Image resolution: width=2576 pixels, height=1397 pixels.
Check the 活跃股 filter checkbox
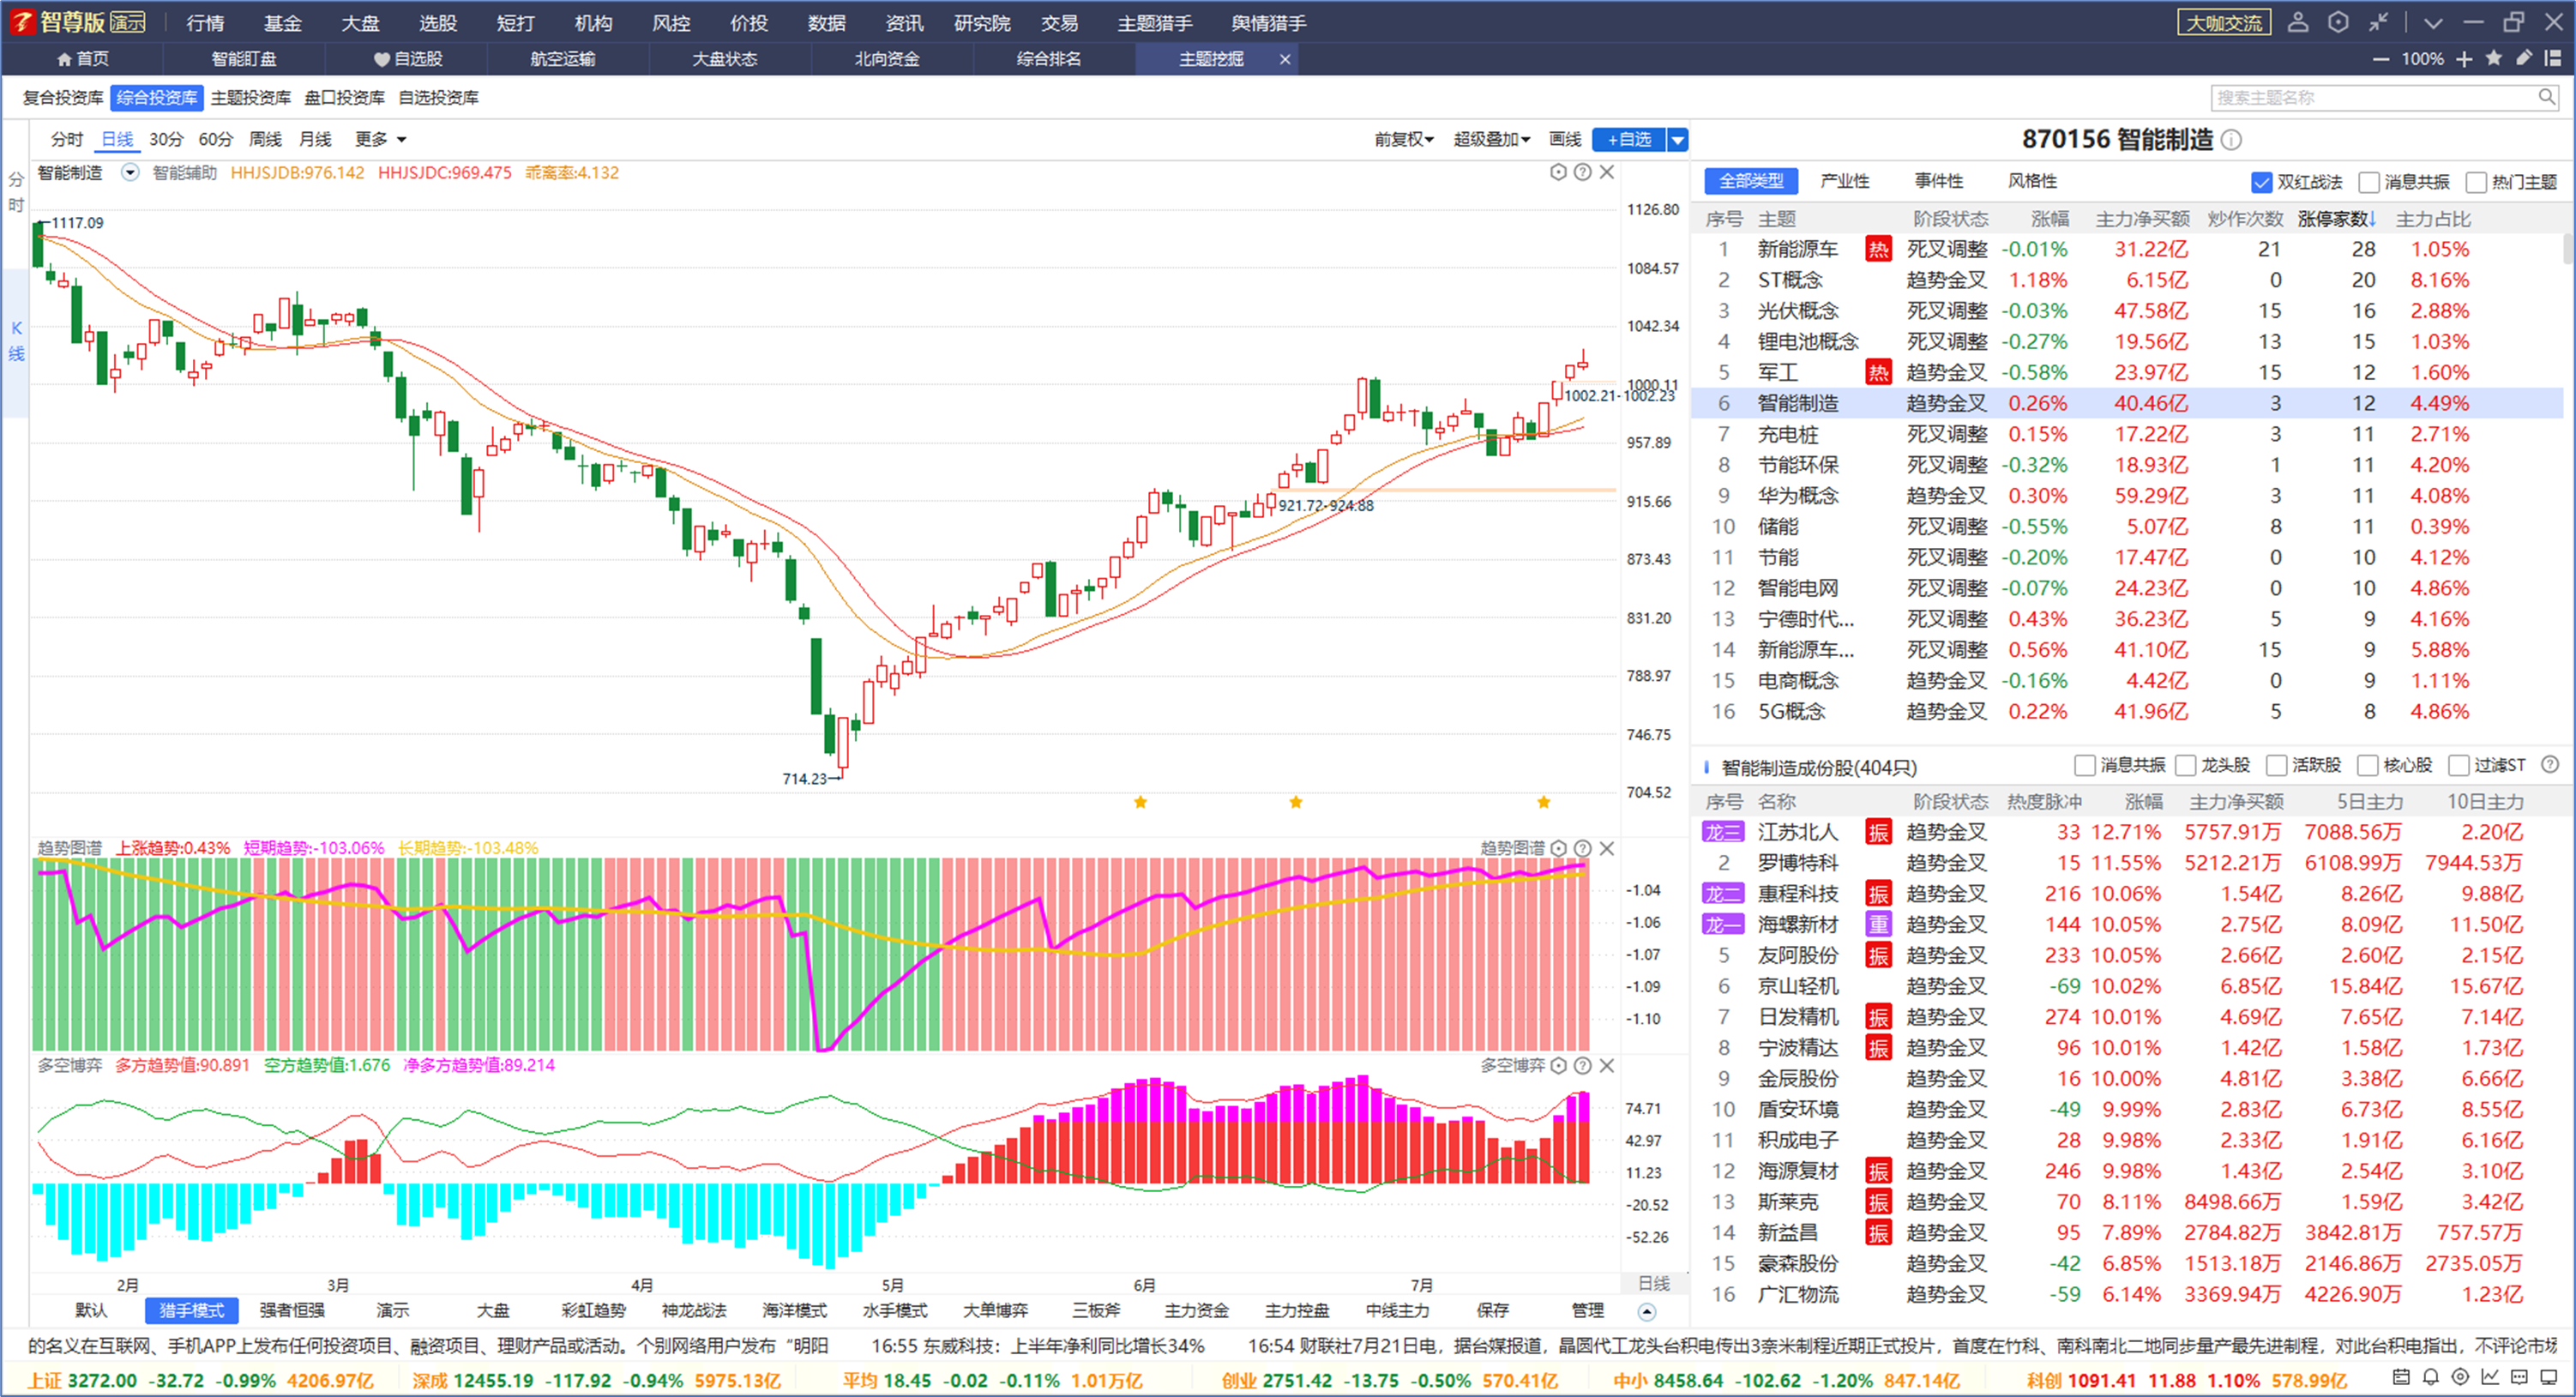coord(2276,766)
